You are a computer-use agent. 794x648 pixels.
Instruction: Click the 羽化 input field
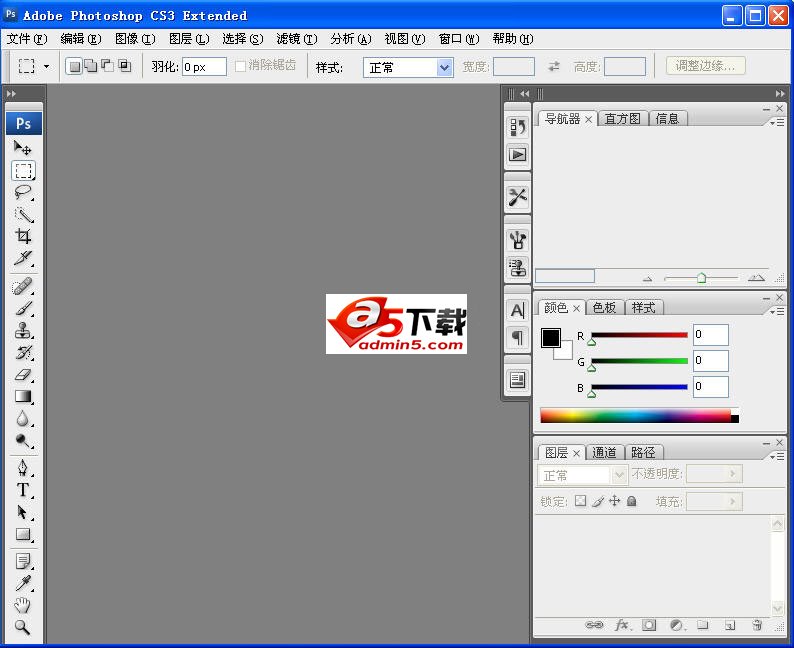click(203, 67)
